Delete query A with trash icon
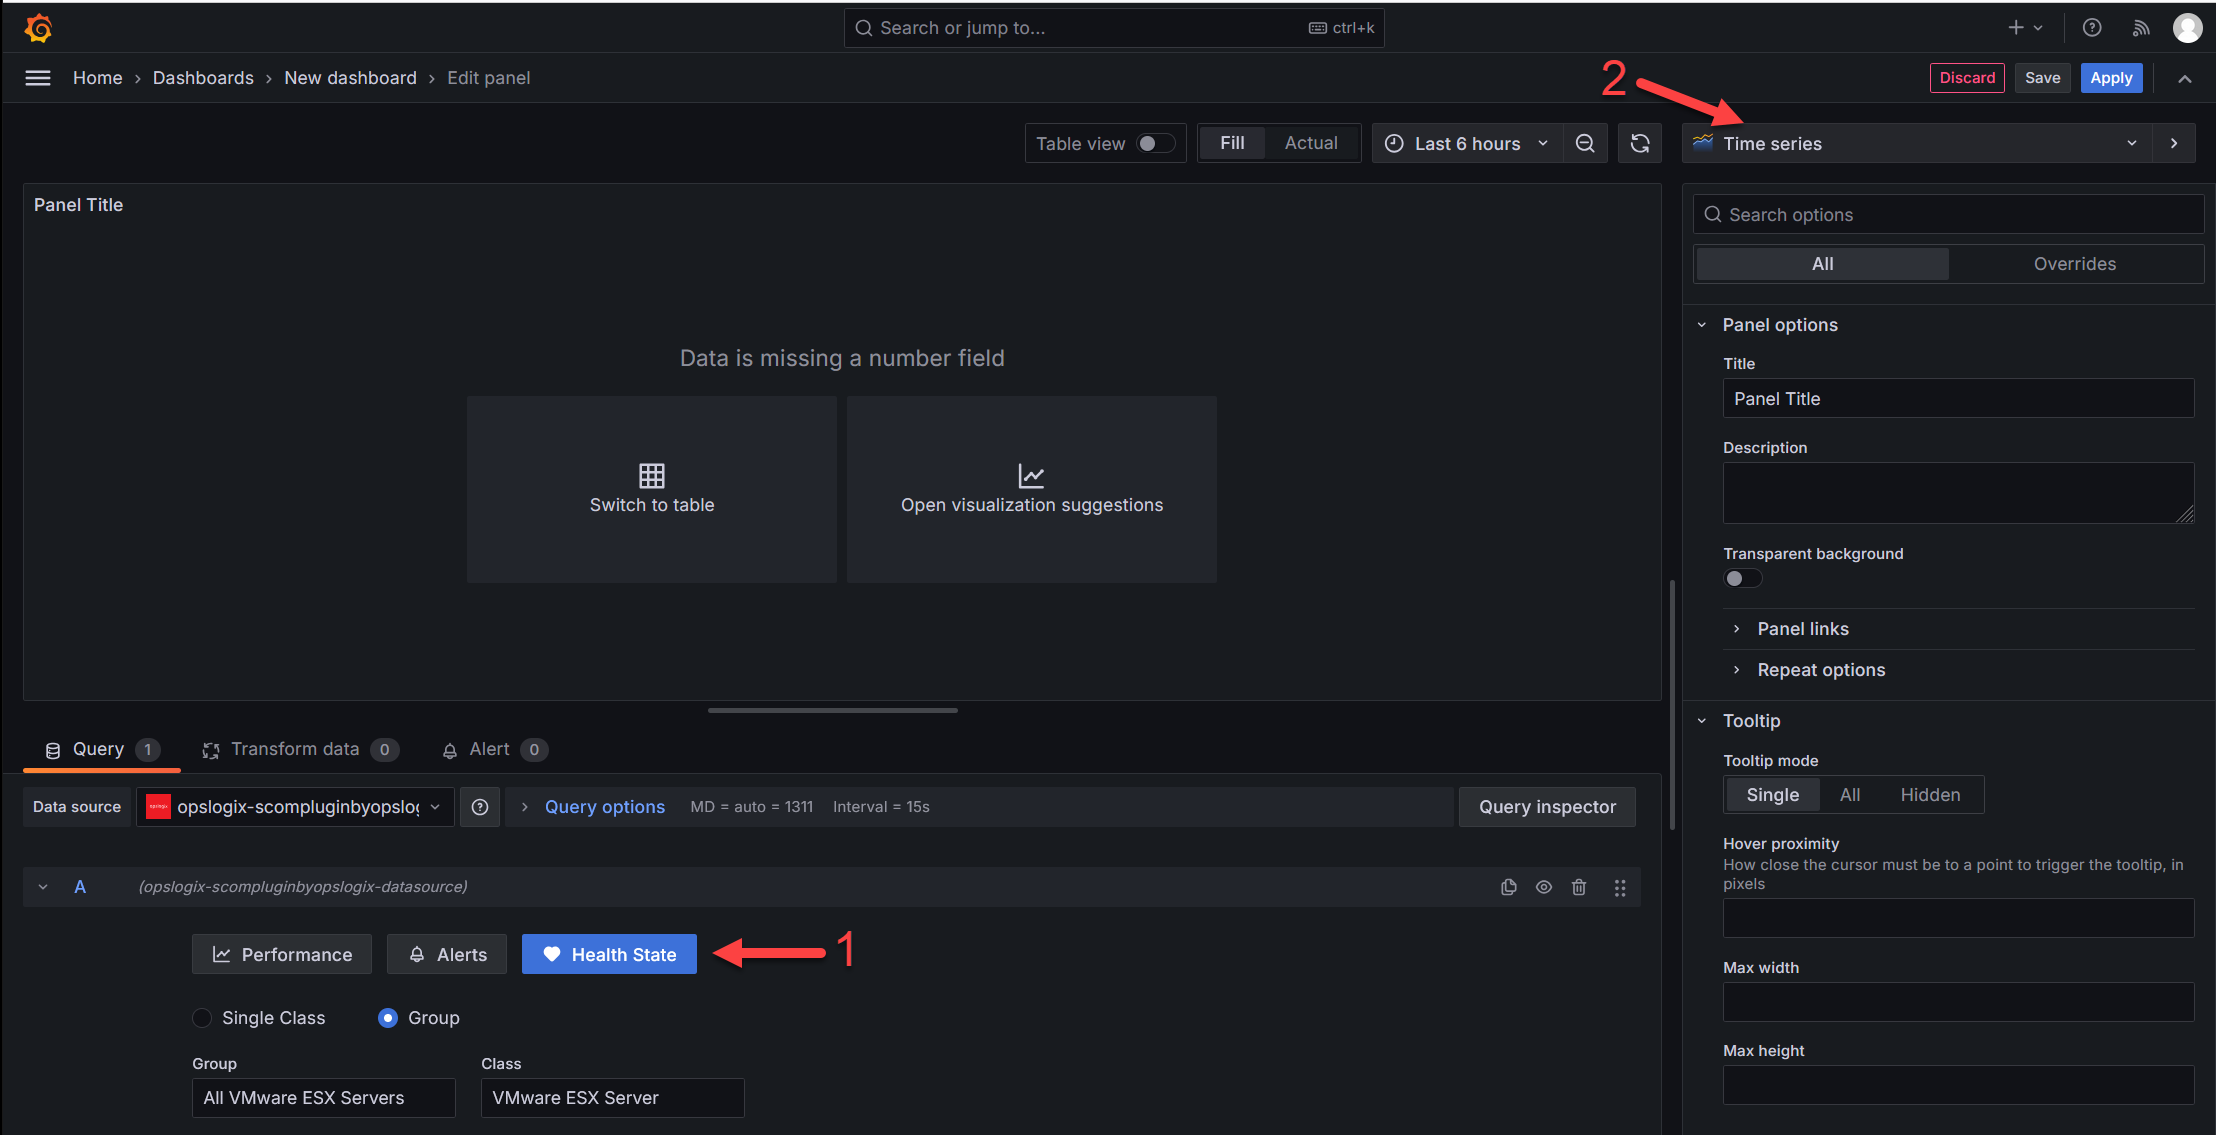The image size is (2216, 1135). pyautogui.click(x=1579, y=887)
